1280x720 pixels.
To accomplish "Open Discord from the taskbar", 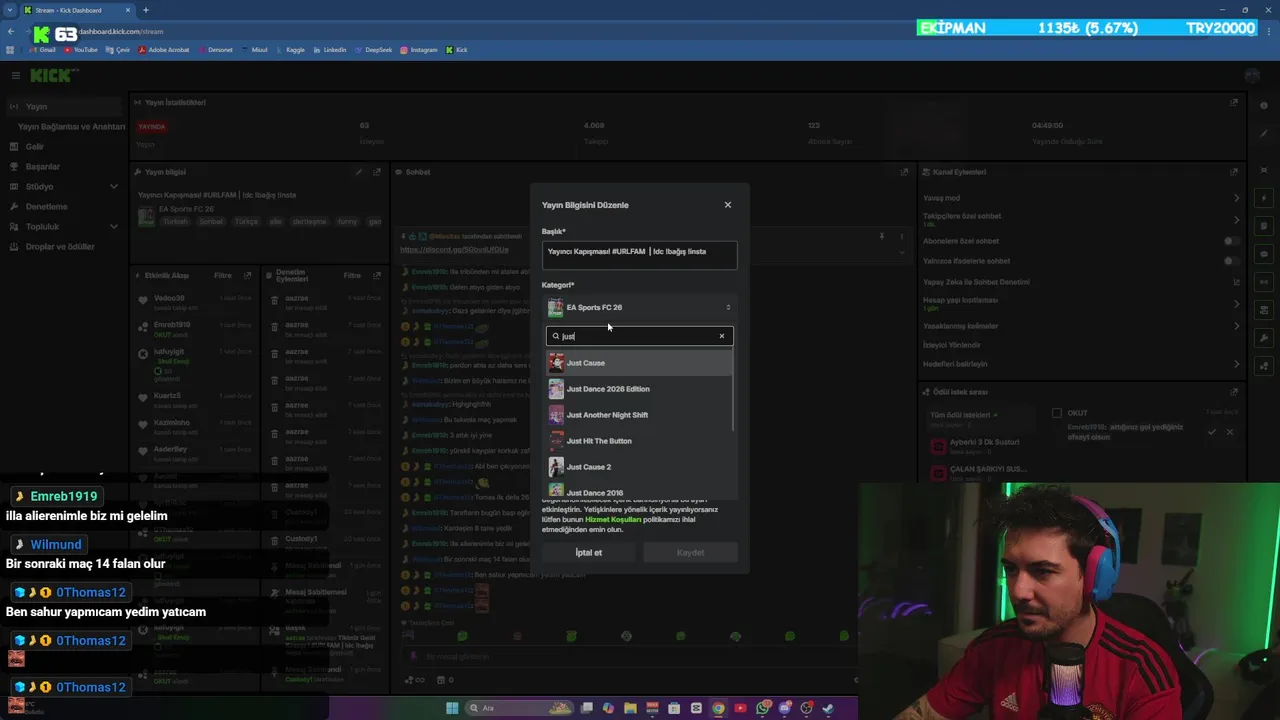I will point(785,708).
